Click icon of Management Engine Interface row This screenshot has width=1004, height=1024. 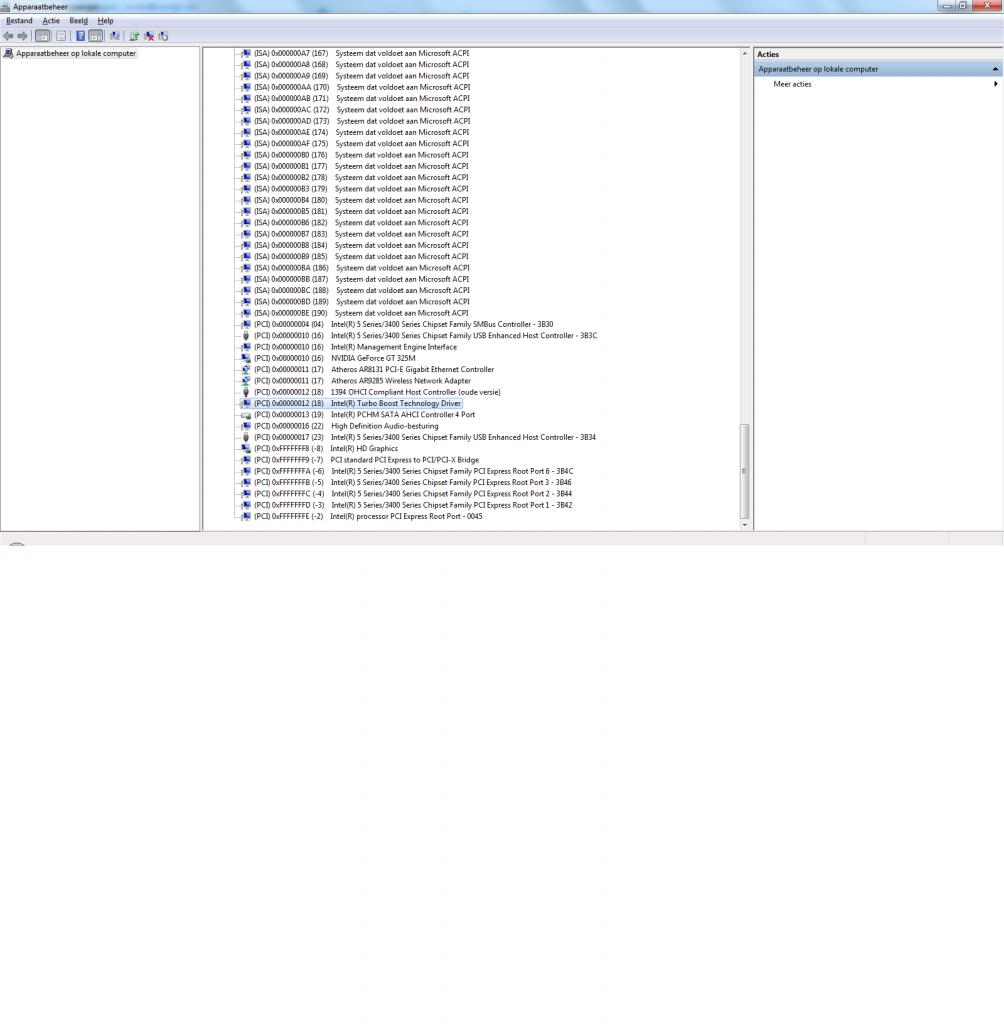click(246, 347)
